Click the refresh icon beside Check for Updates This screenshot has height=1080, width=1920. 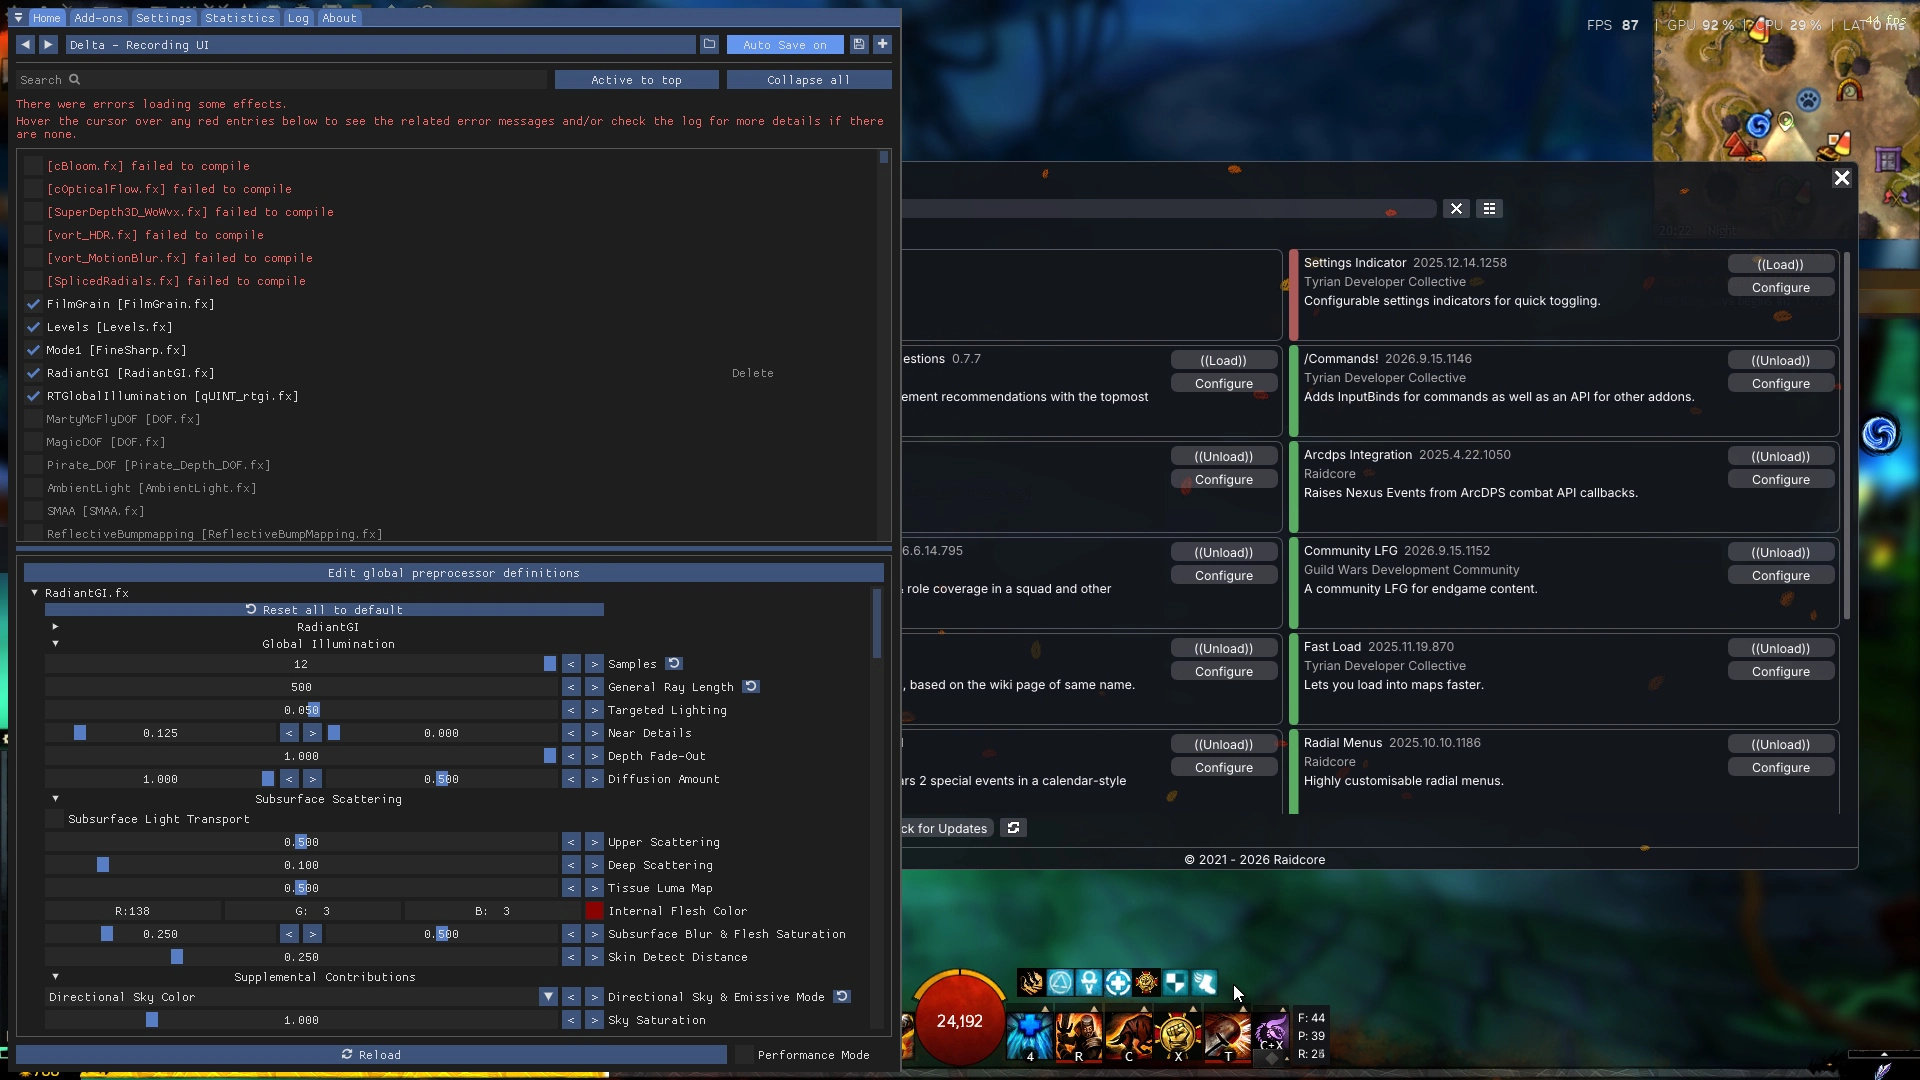[1013, 828]
